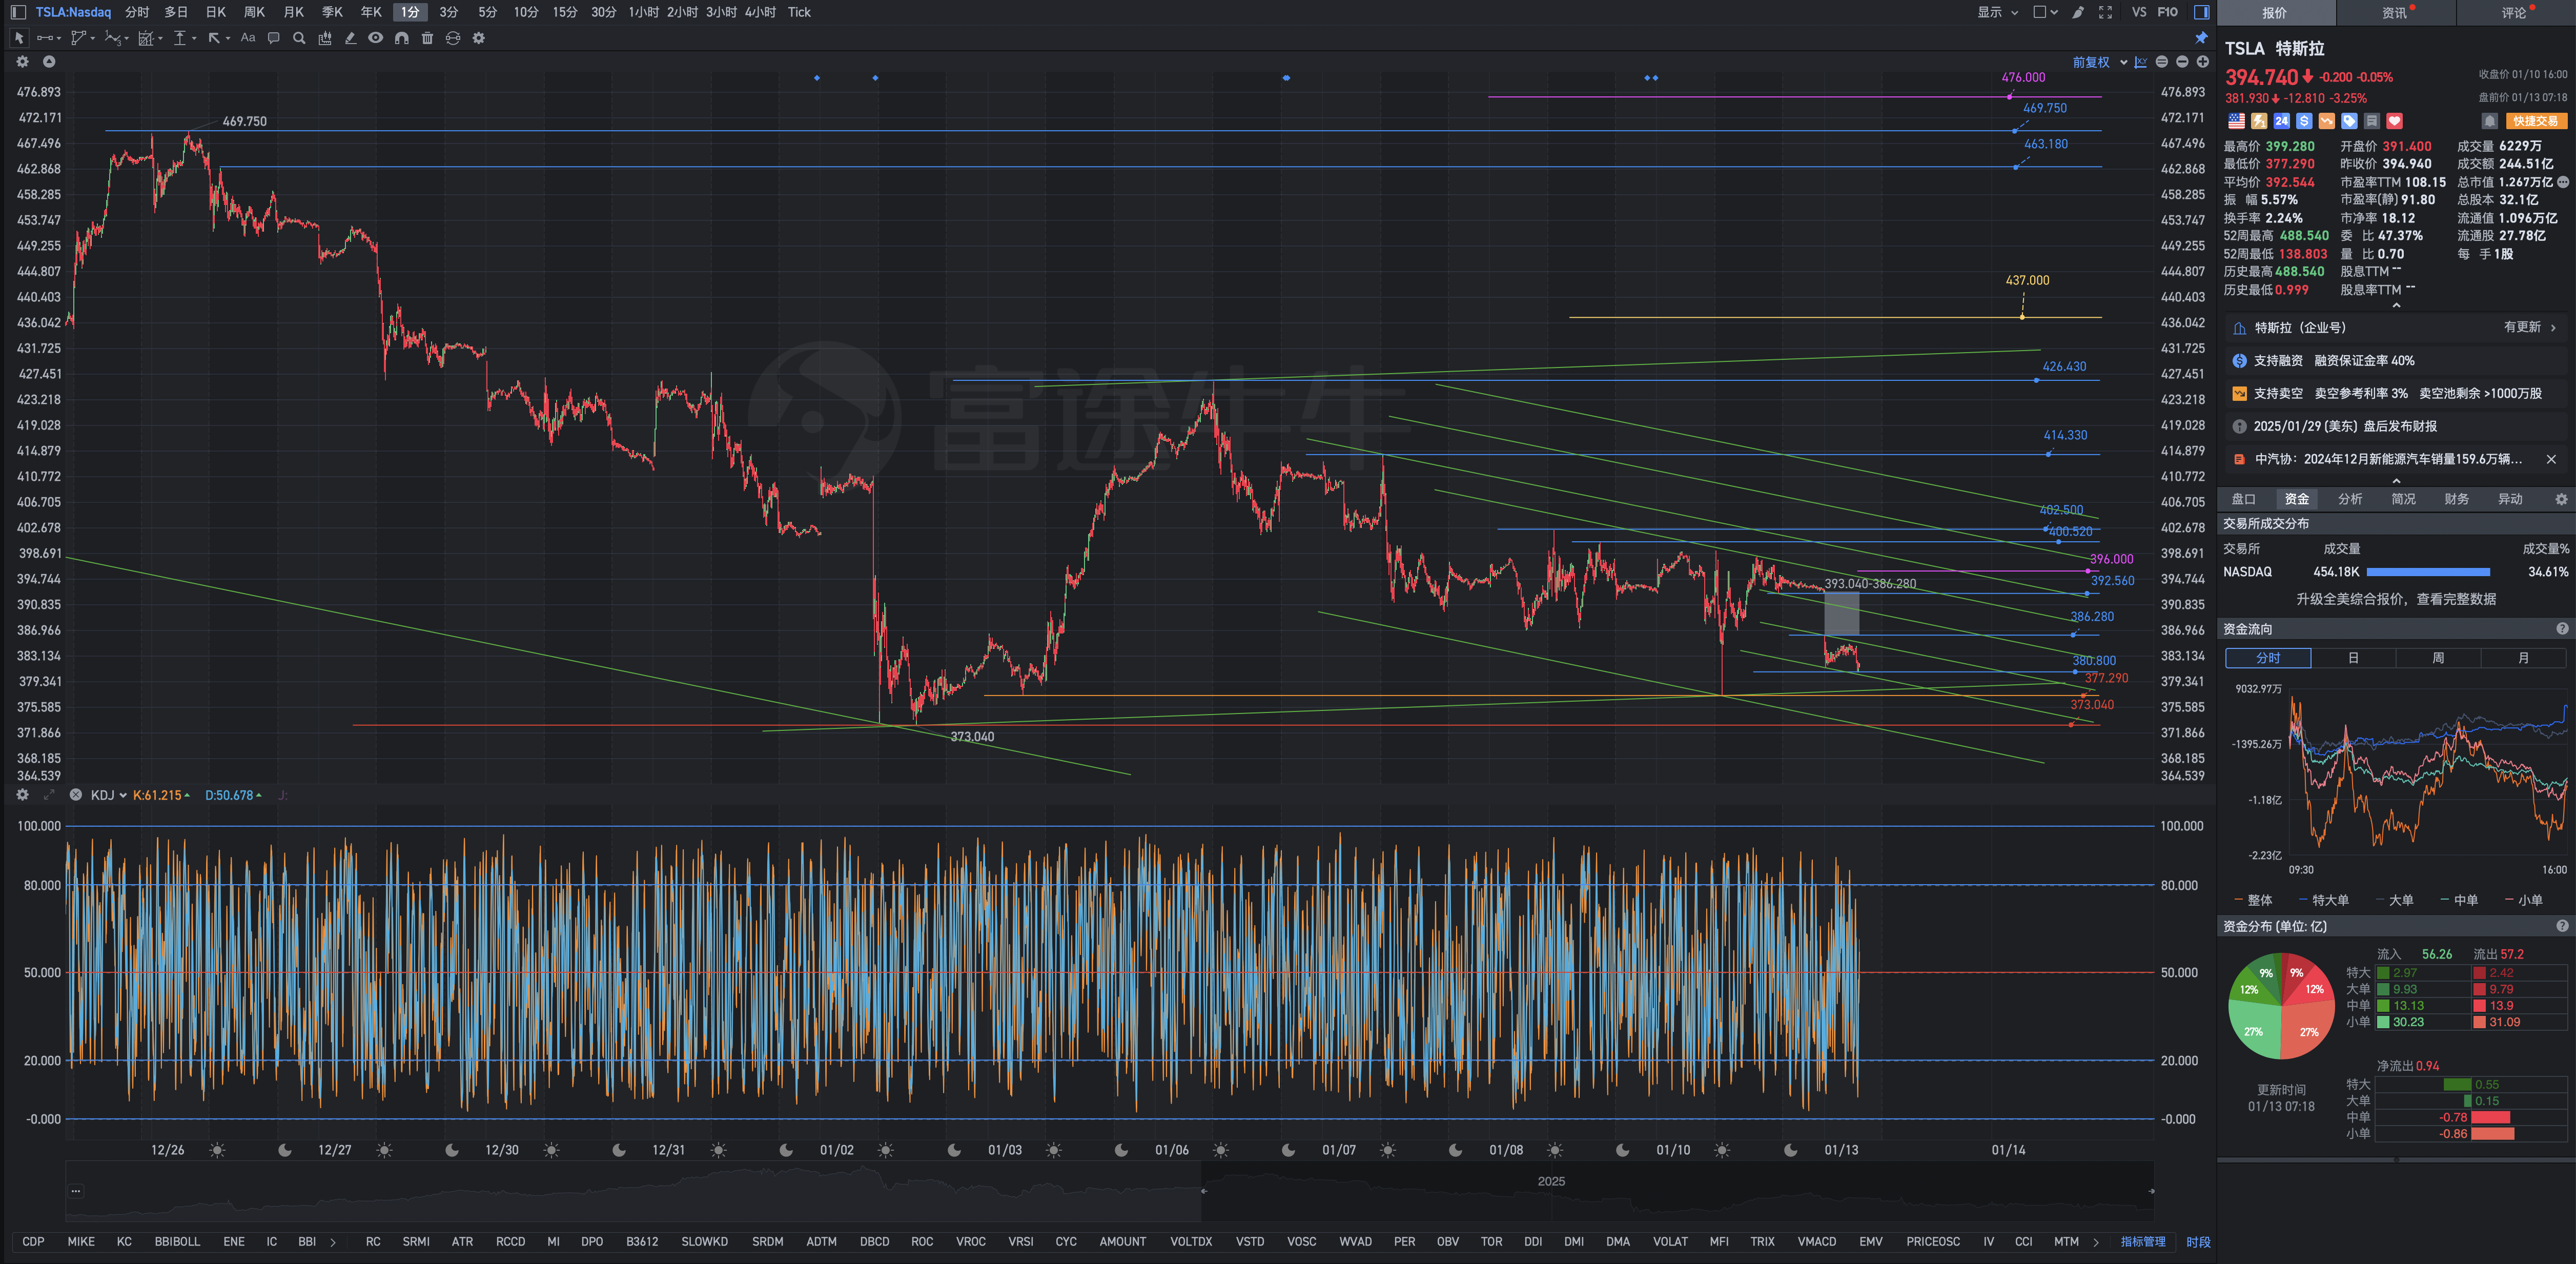
Task: Open drawing toolbar settings gear
Action: click(x=479, y=38)
